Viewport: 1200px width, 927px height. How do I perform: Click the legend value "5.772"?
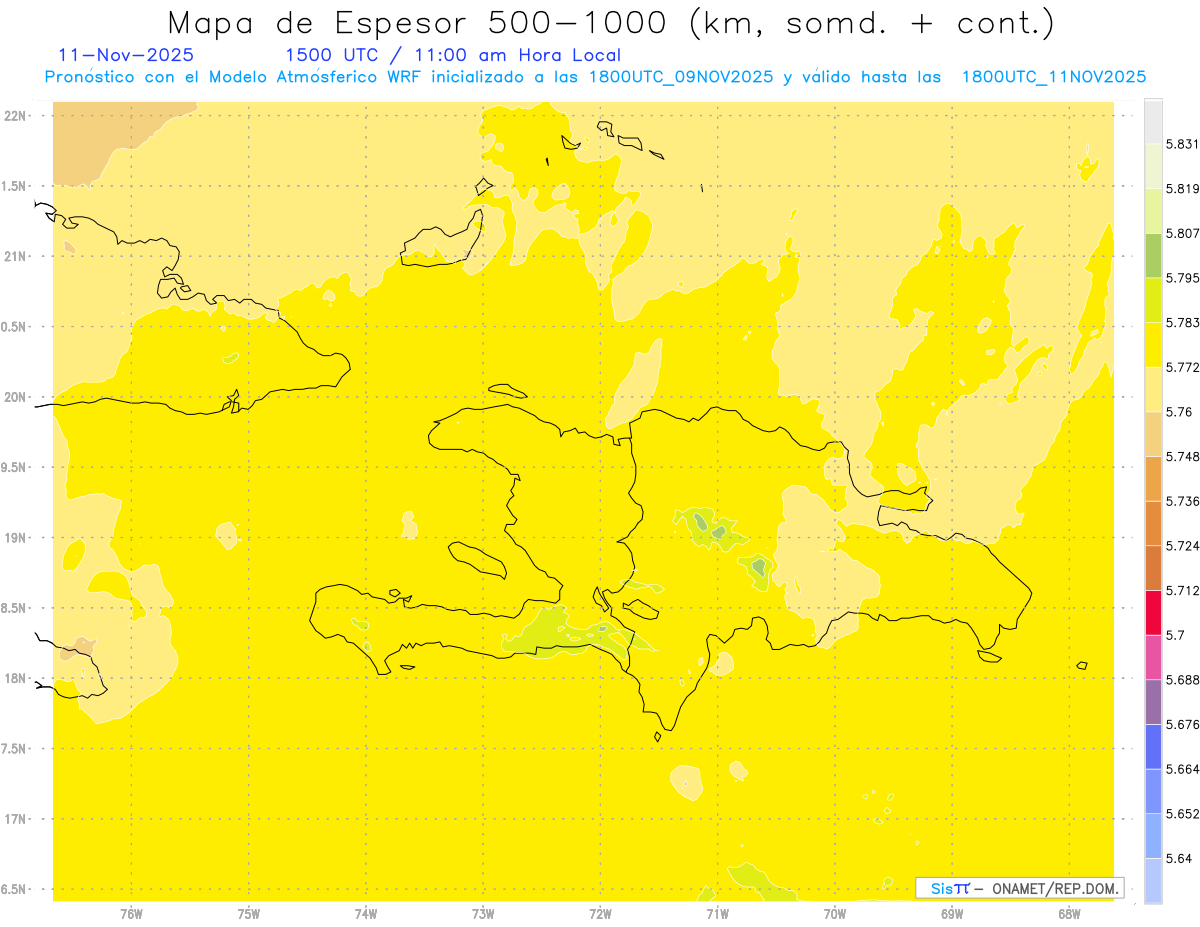pos(1182,367)
